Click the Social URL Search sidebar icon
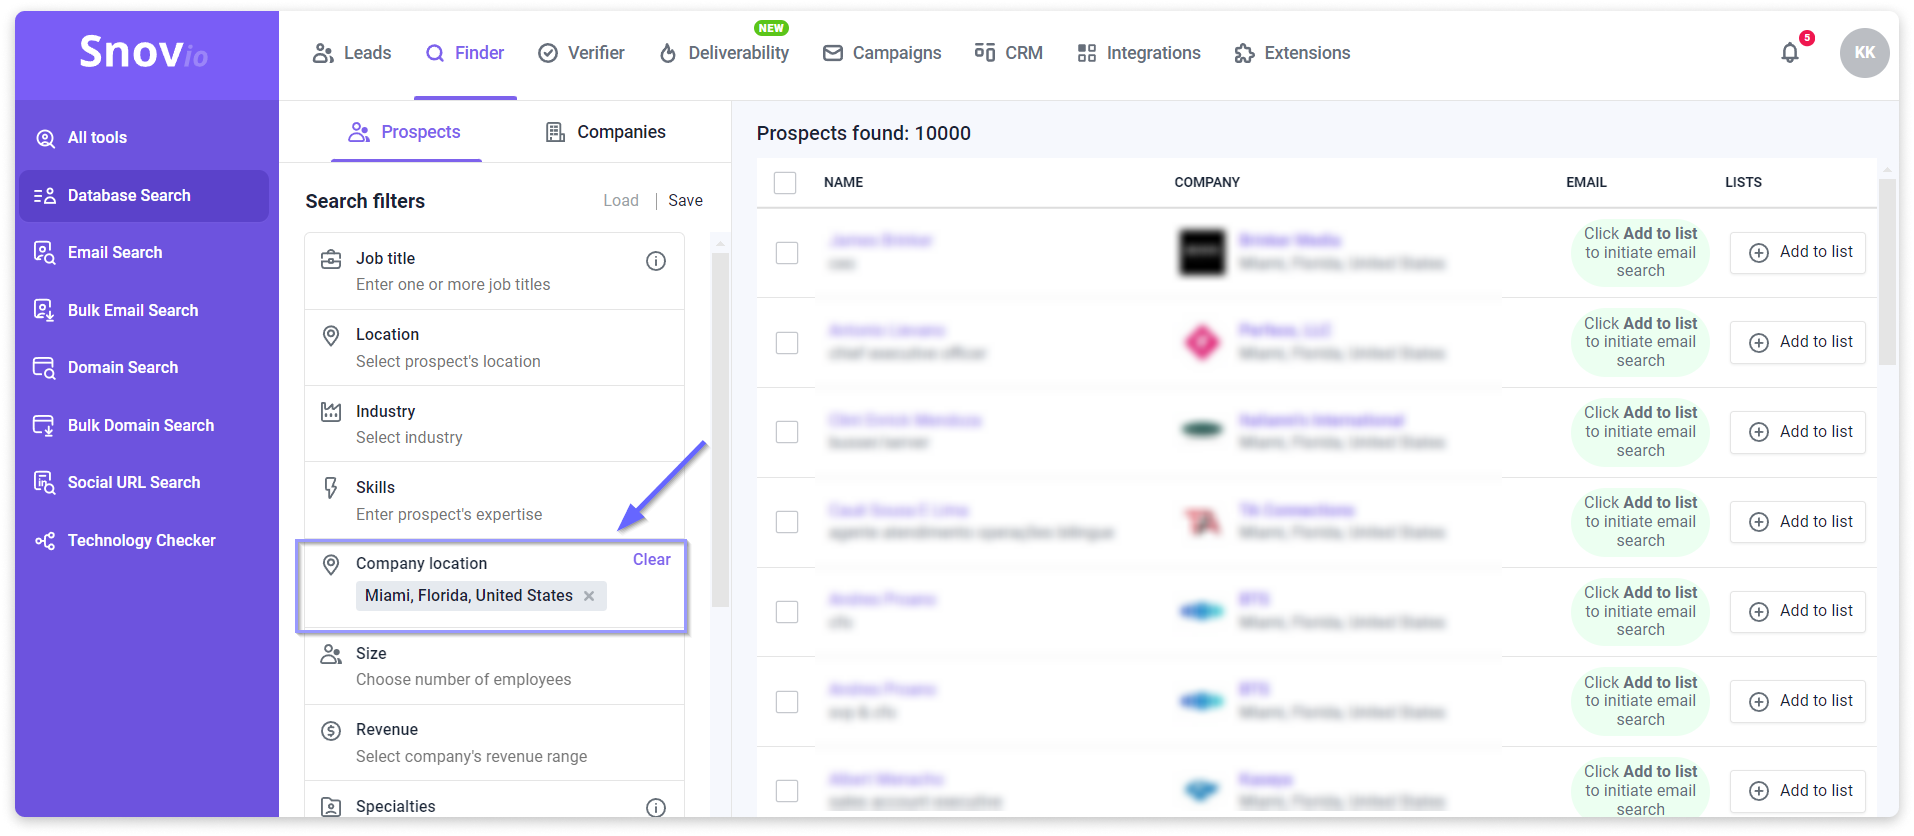Screen dimensions: 1914x836 pyautogui.click(x=45, y=483)
